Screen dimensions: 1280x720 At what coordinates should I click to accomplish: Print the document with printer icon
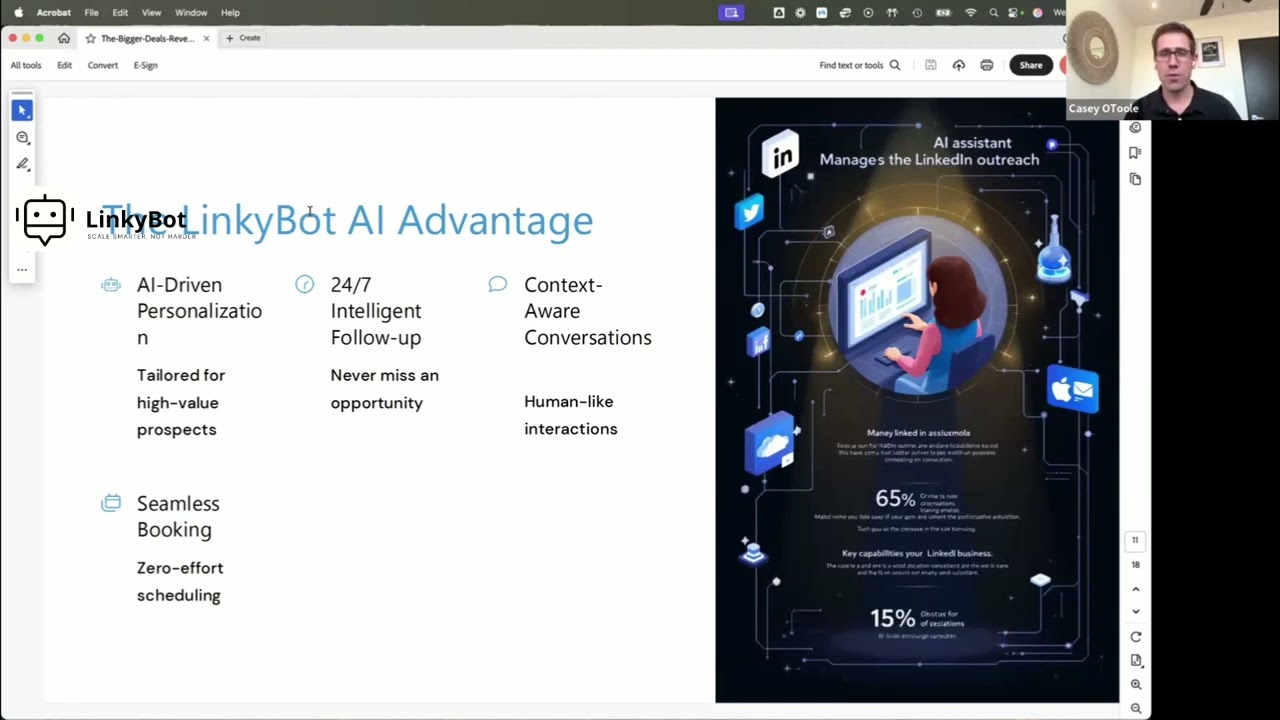(x=986, y=65)
